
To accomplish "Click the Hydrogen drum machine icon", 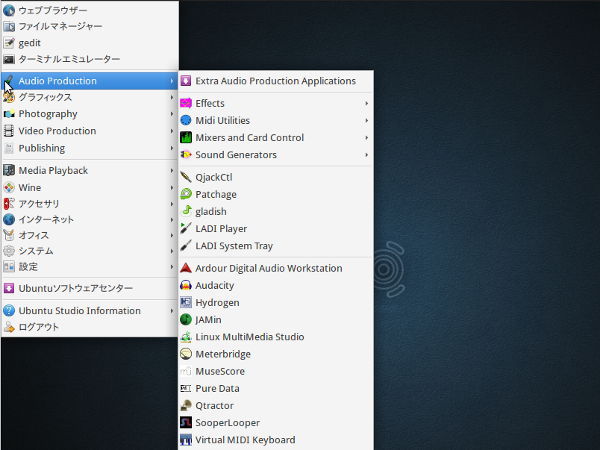I will 186,302.
